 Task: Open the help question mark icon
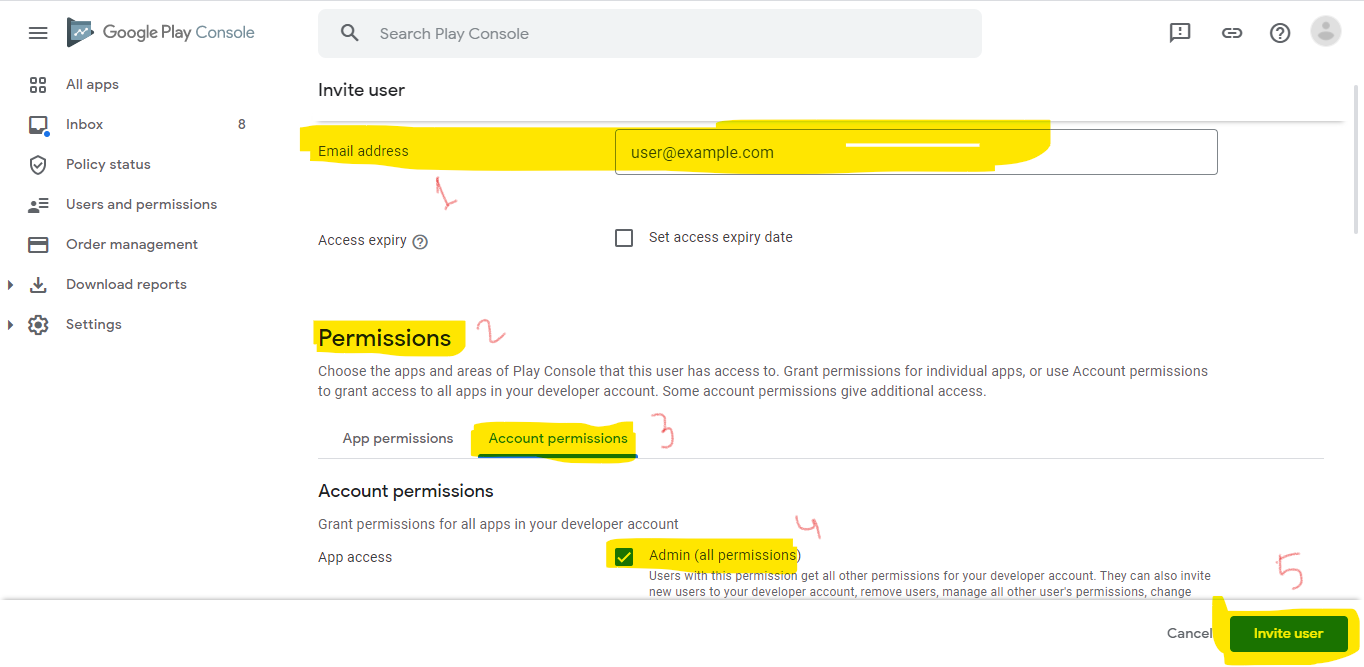point(1280,33)
